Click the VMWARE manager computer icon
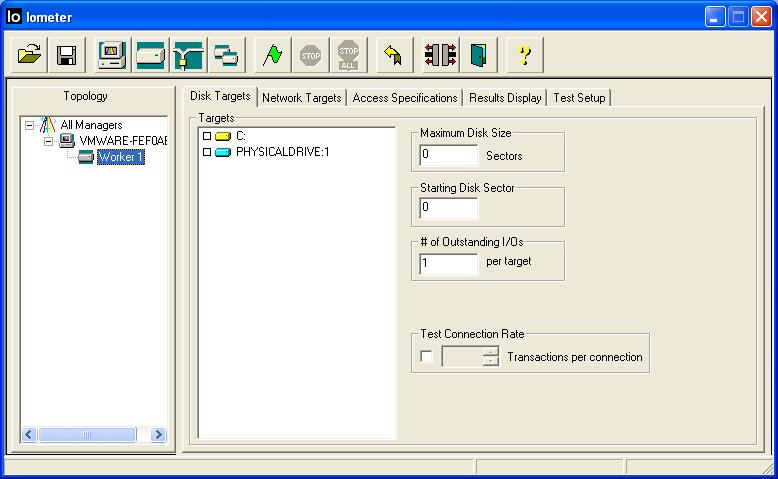This screenshot has height=479, width=778. tap(66, 140)
